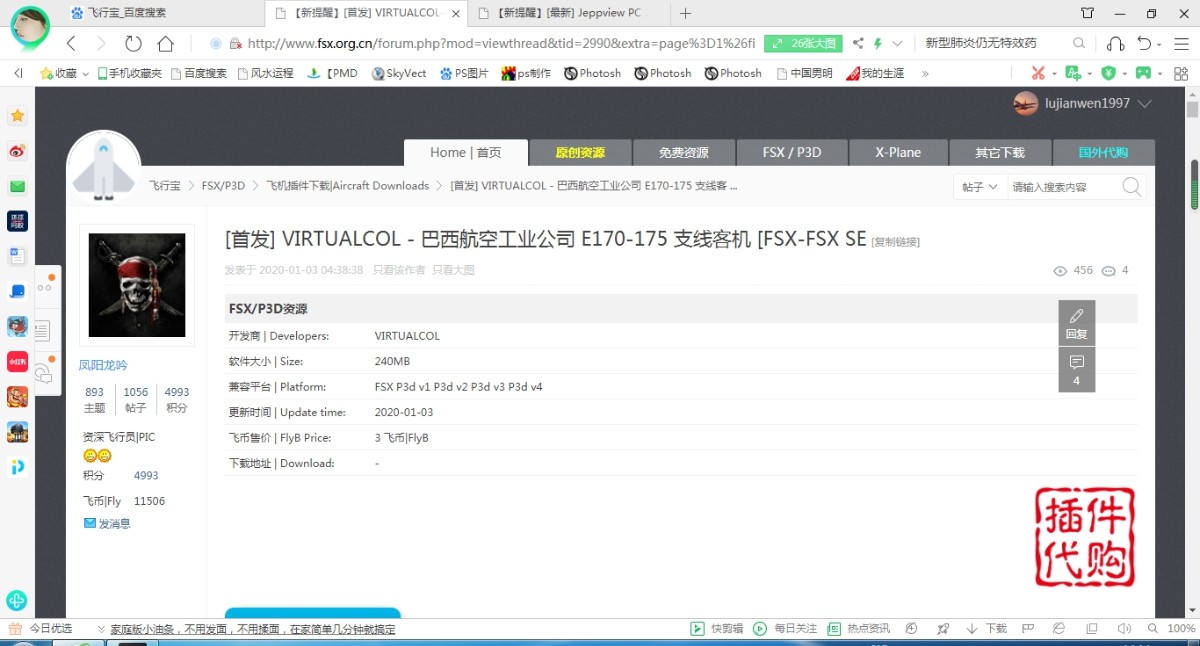Image resolution: width=1200 pixels, height=646 pixels.
Task: Open the 其它下载 navigation tab
Action: pos(1000,153)
